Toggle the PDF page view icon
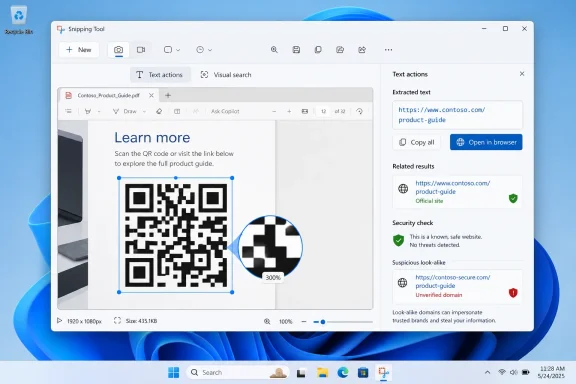 click(177, 111)
